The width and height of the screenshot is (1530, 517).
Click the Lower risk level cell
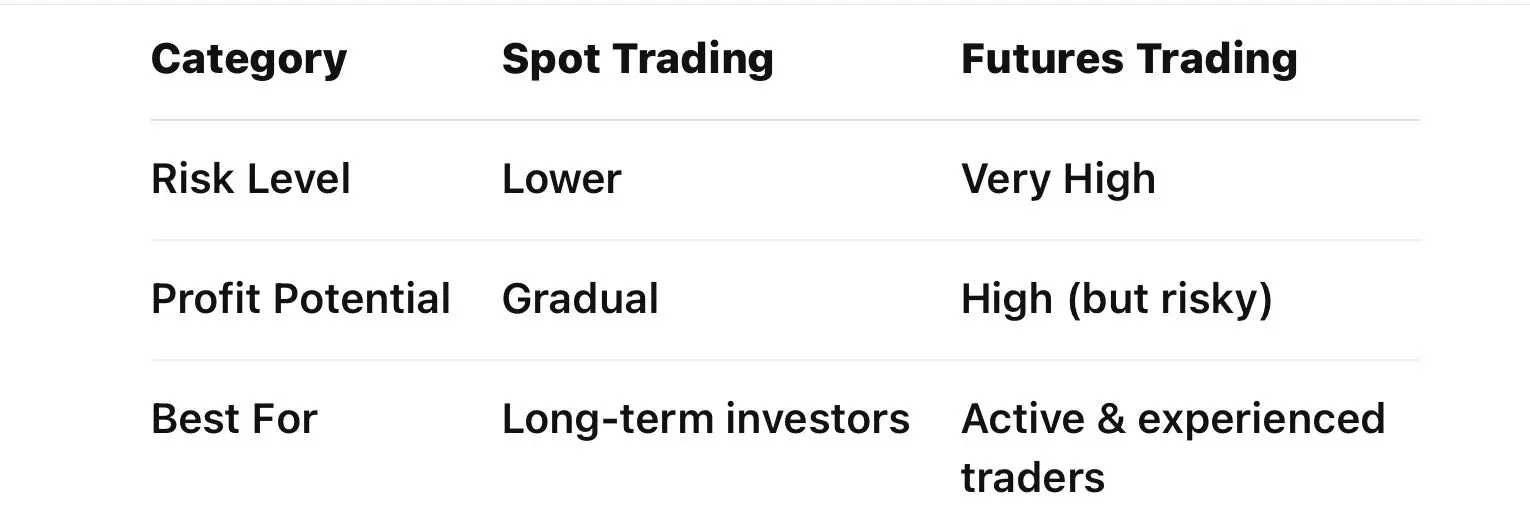point(561,180)
